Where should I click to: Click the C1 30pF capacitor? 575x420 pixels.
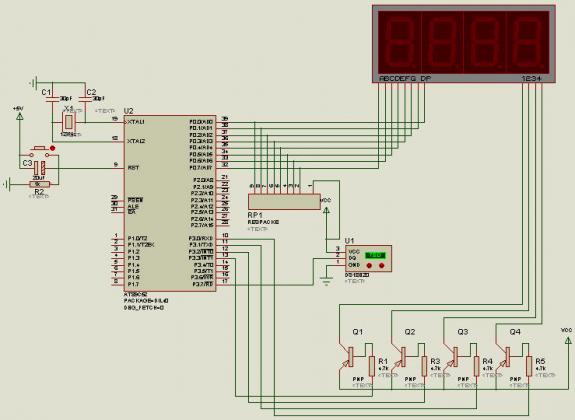52,99
